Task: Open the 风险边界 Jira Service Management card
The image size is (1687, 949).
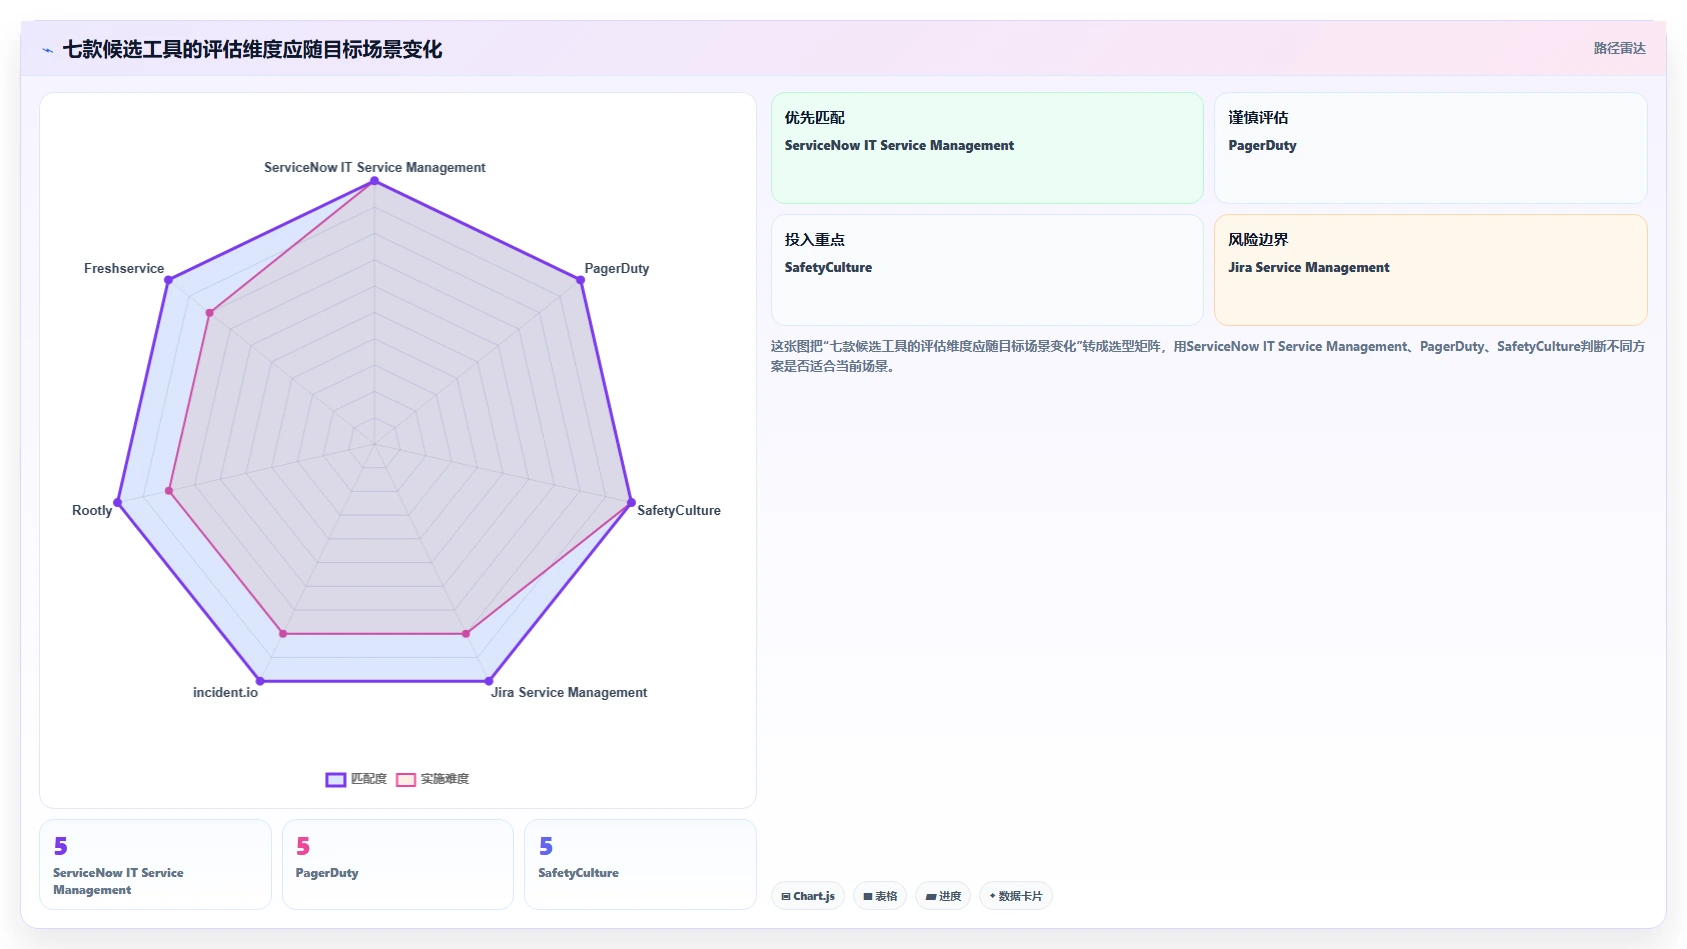Action: 1430,270
